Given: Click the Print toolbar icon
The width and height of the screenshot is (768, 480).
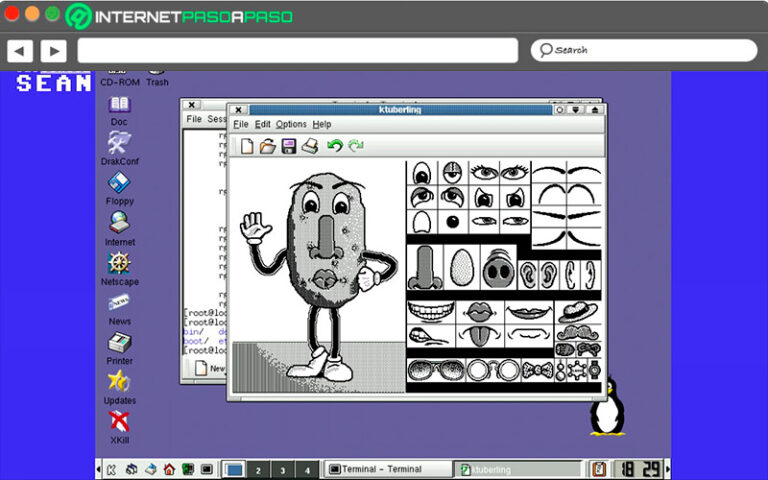Looking at the screenshot, I should coord(310,146).
